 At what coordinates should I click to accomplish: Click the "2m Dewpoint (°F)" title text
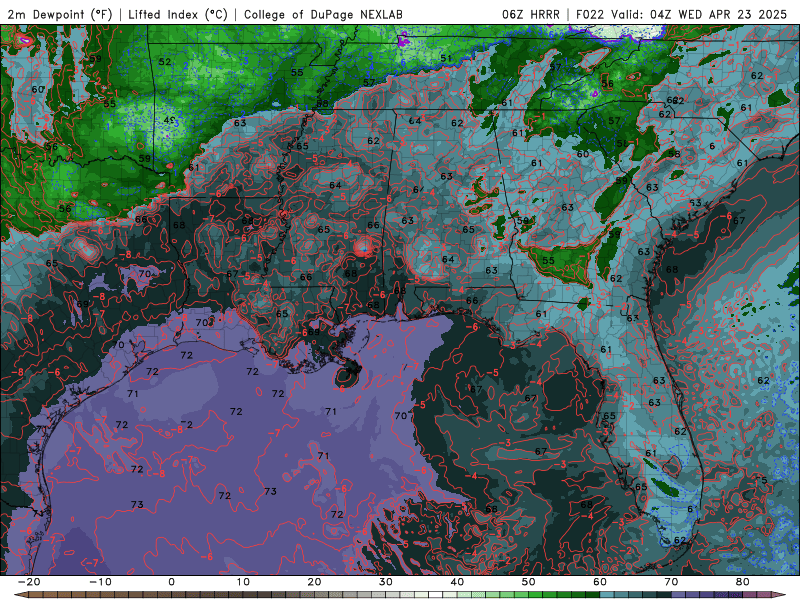(59, 14)
